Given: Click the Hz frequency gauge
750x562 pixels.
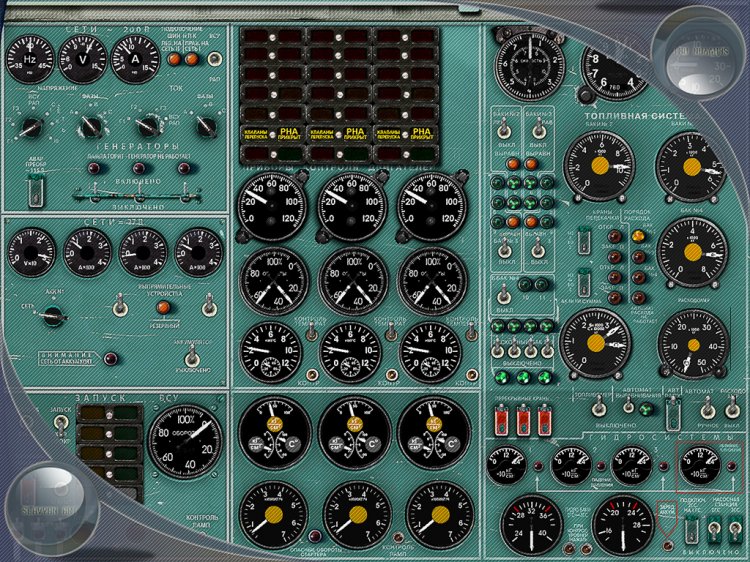Looking at the screenshot, I should point(30,59).
